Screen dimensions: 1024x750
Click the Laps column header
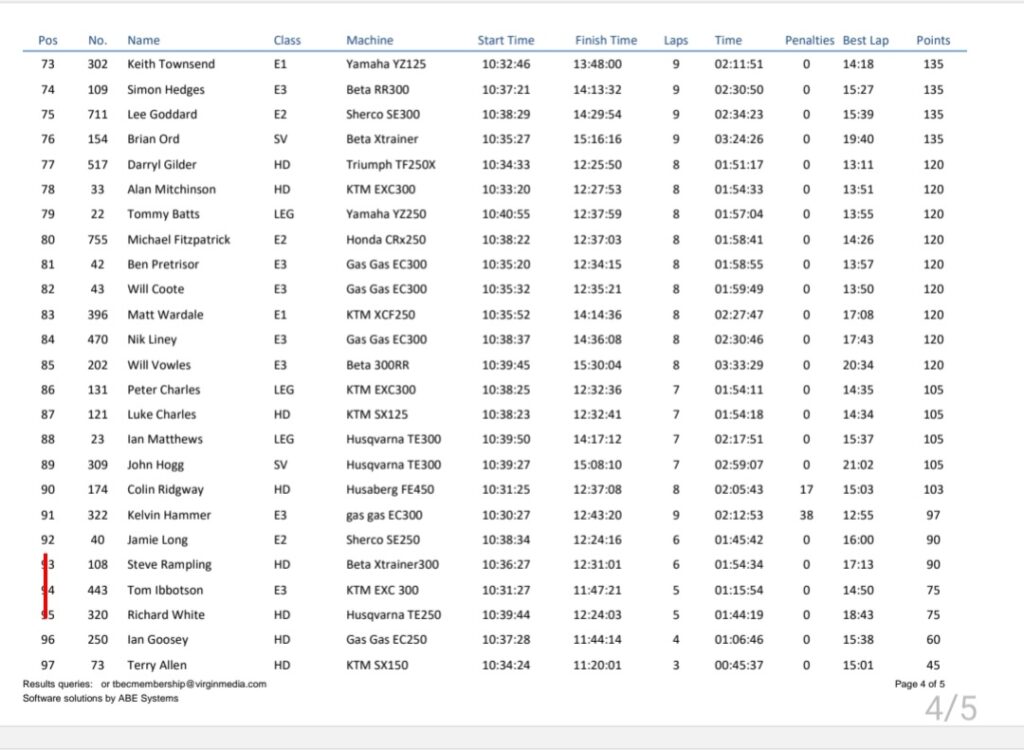(676, 40)
